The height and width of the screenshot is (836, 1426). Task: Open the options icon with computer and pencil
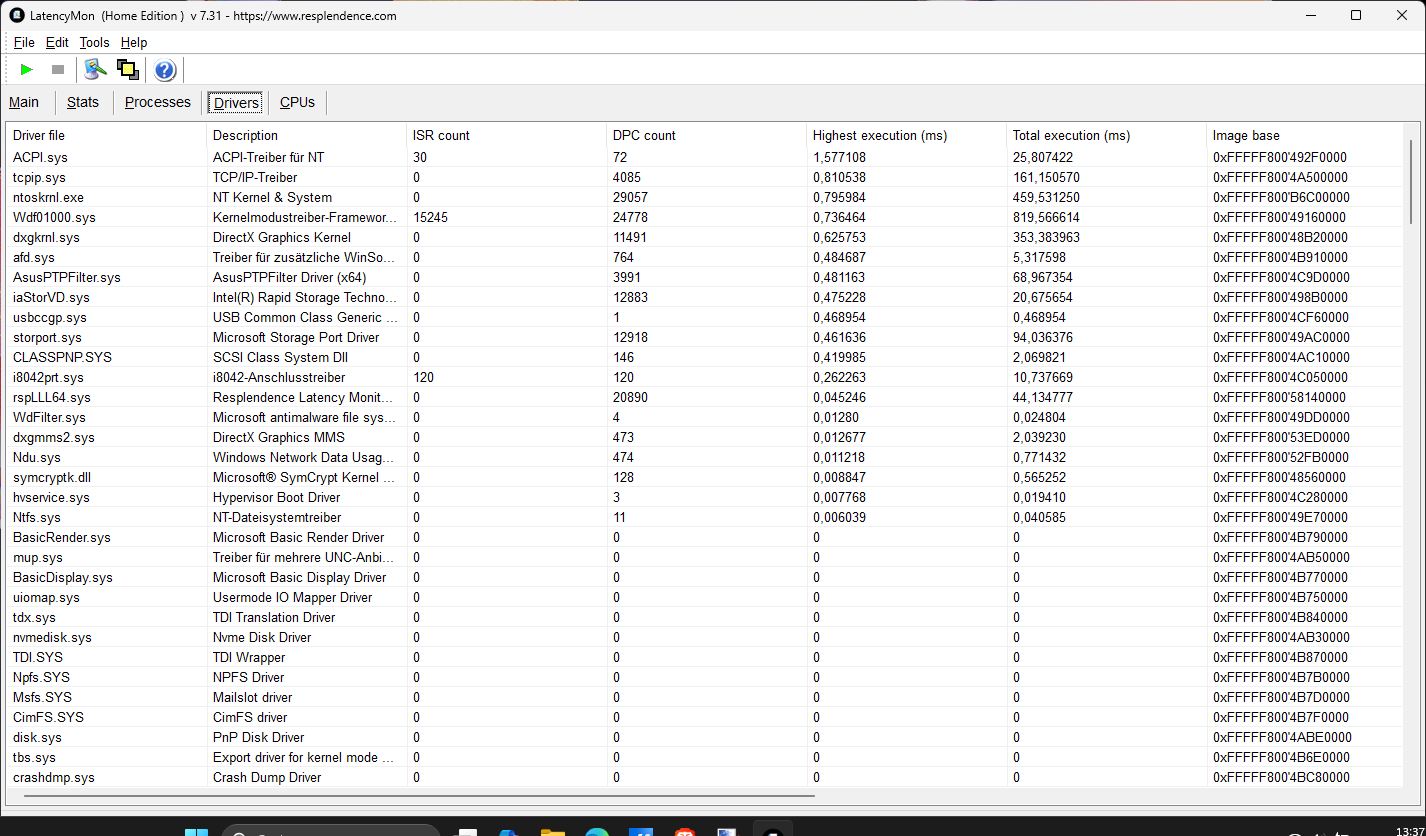click(95, 69)
